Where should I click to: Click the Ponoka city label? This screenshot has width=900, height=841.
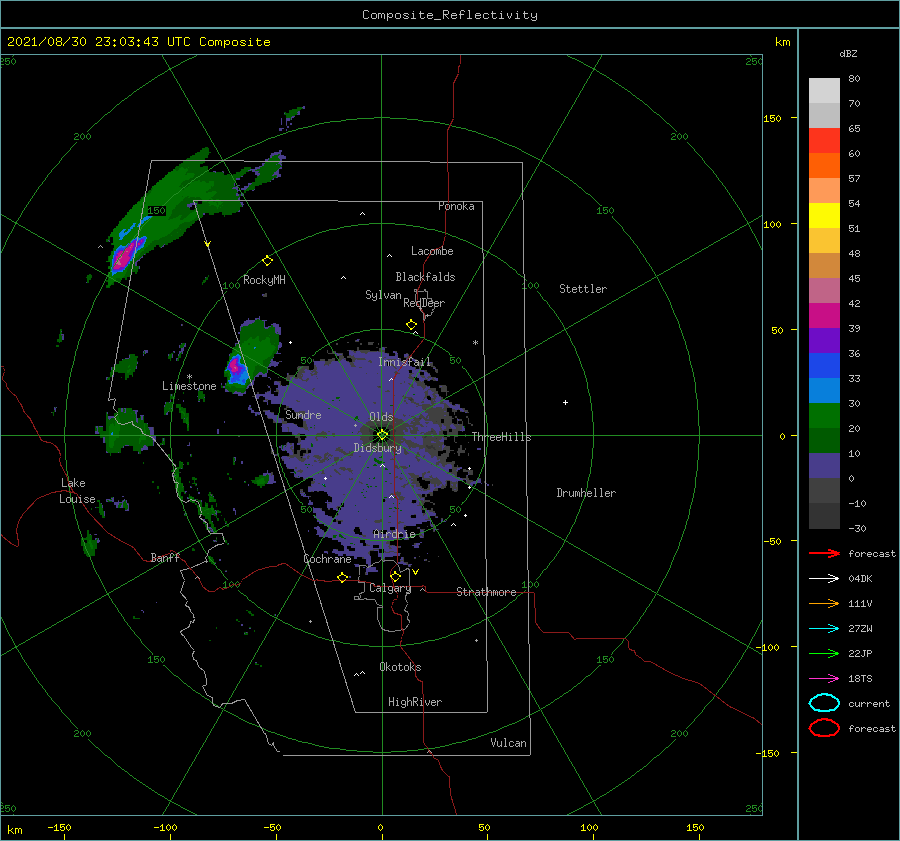click(x=456, y=206)
